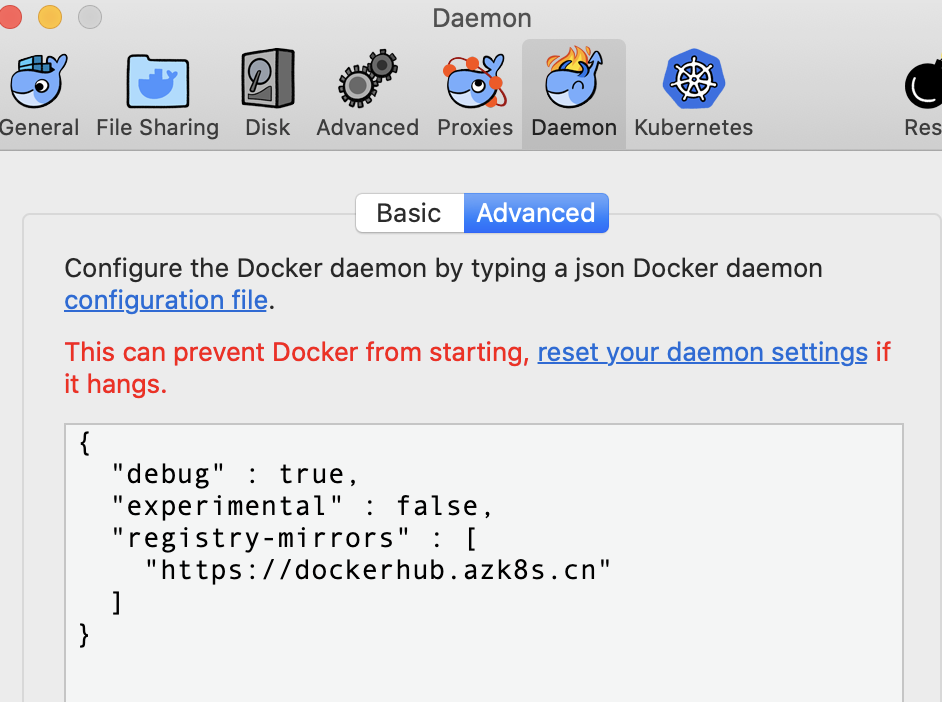
Task: Open the General preferences whale icon
Action: coord(37,82)
